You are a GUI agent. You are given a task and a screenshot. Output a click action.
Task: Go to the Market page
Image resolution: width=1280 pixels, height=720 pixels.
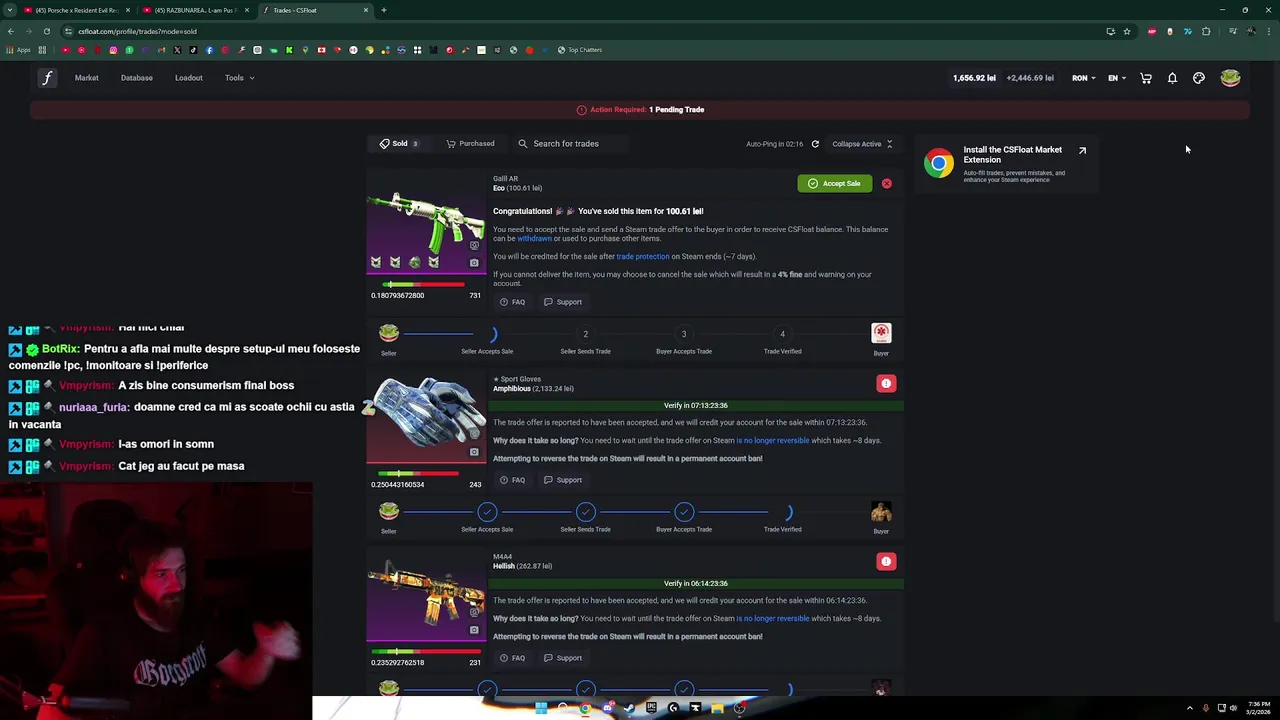pos(86,78)
